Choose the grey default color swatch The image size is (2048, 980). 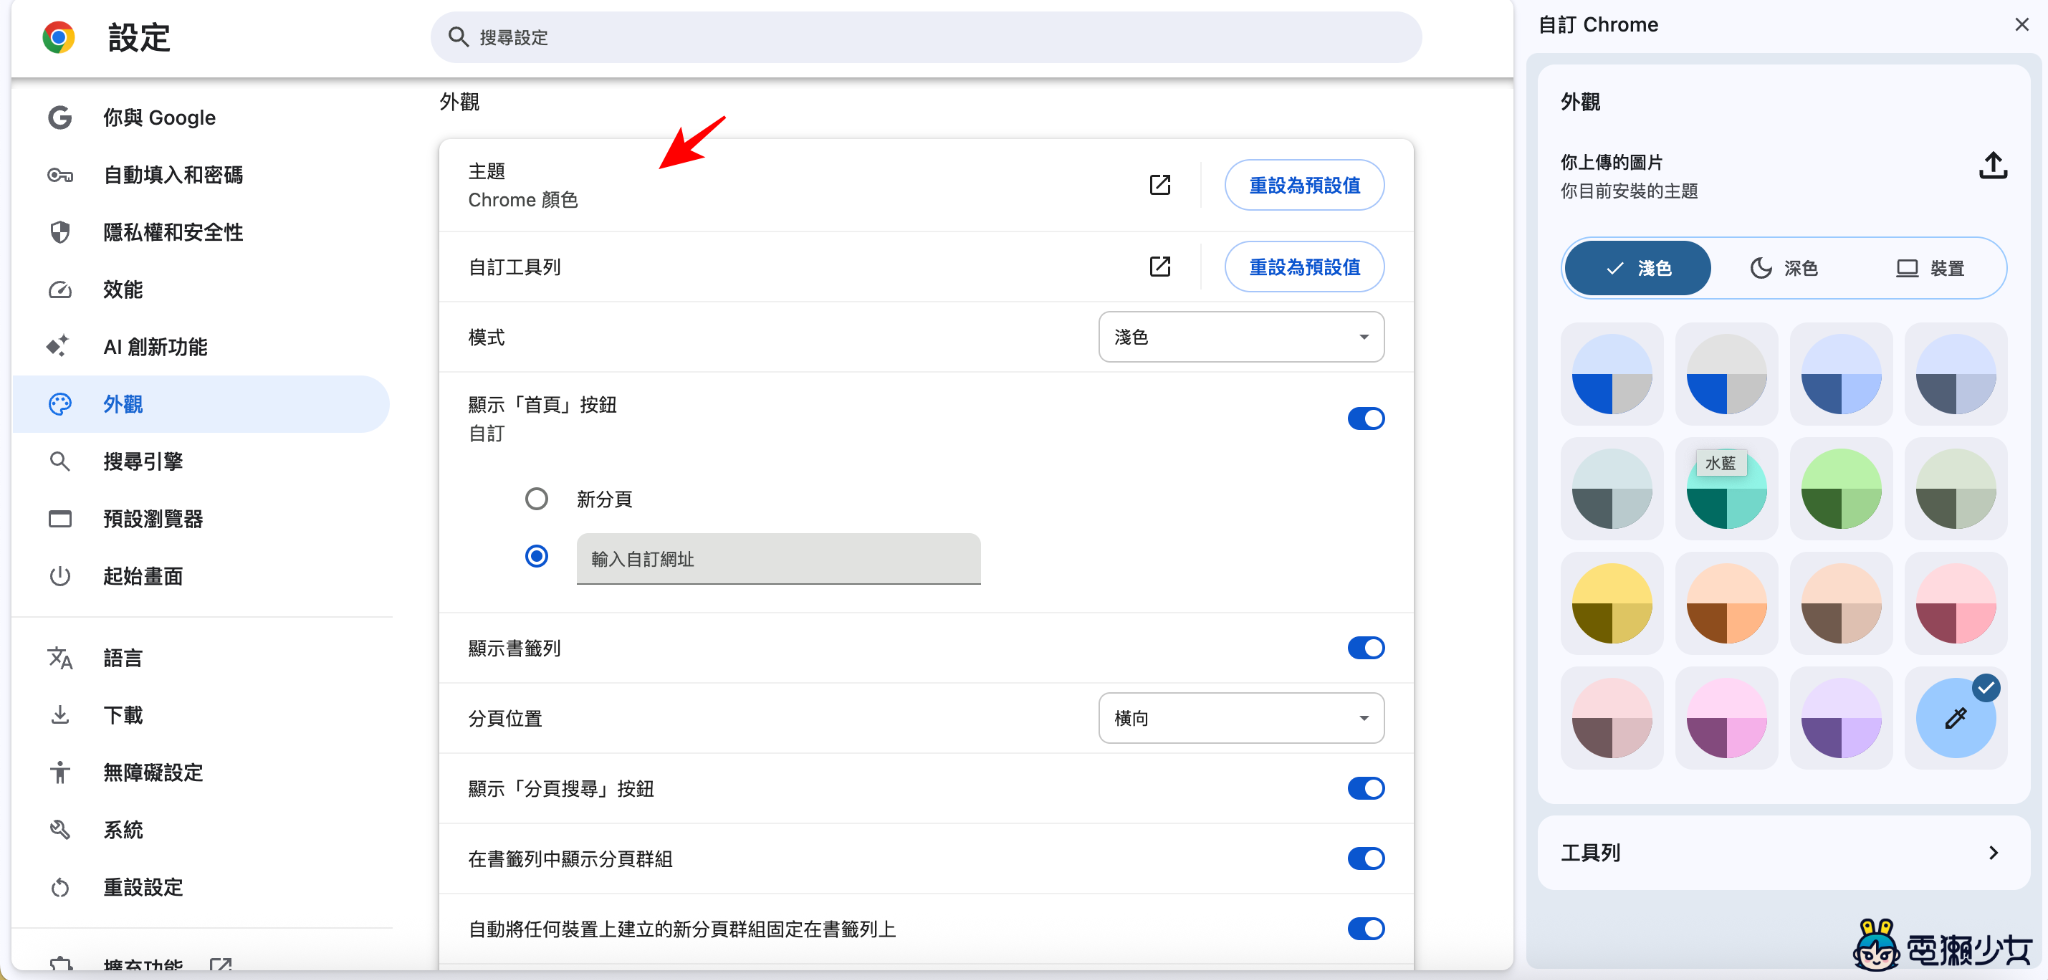(1727, 374)
